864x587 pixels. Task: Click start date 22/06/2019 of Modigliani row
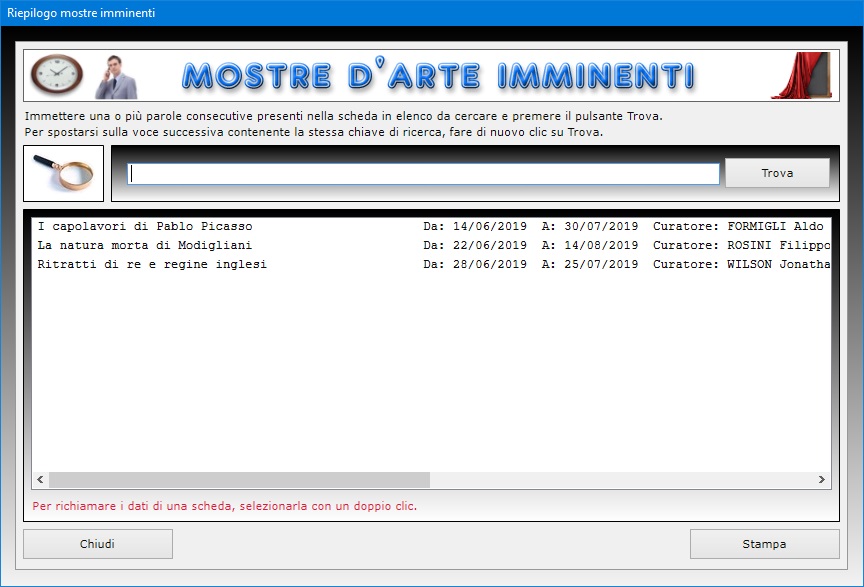pos(490,245)
